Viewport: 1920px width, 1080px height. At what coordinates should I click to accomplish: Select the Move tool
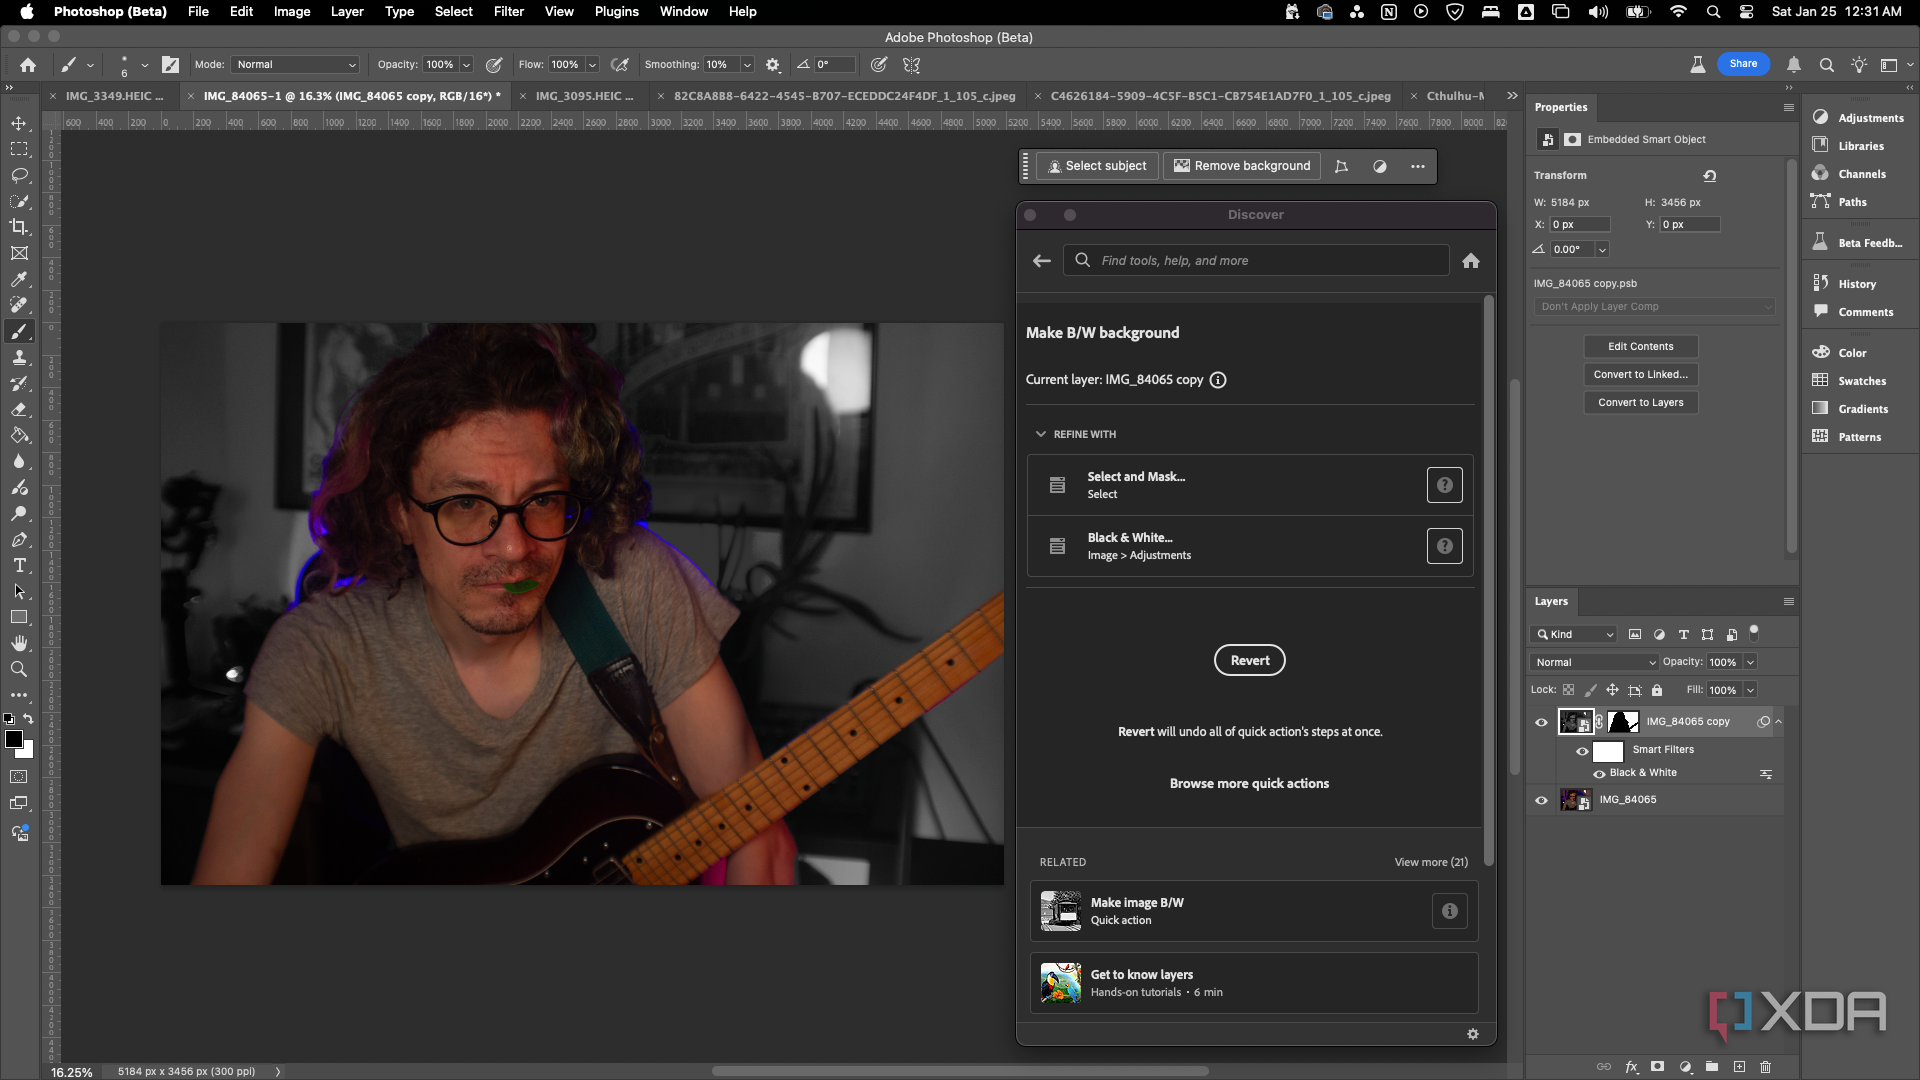point(19,123)
